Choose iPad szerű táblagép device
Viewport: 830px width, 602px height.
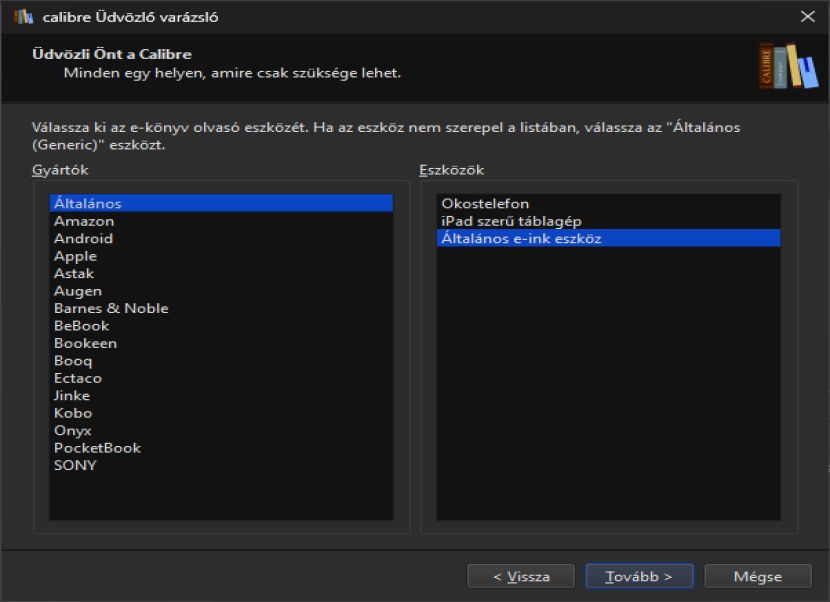[609, 221]
